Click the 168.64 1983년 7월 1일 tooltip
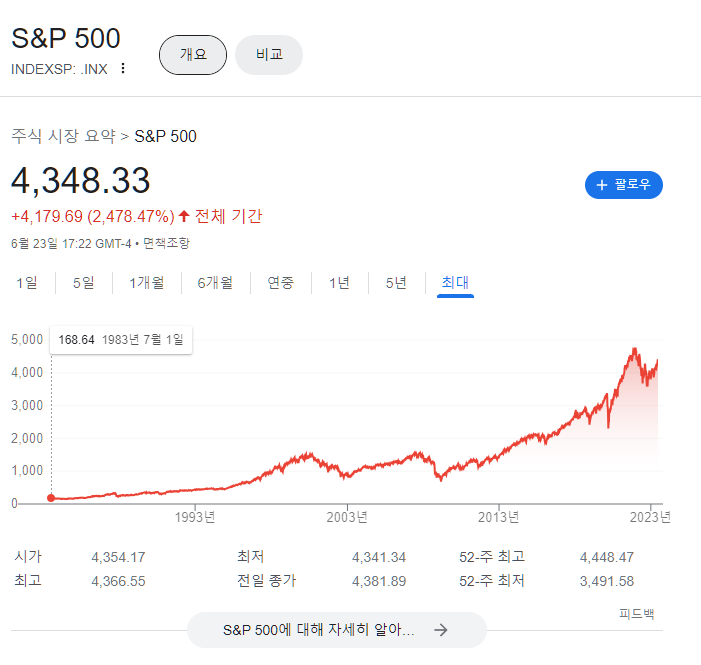The image size is (701, 665). 121,340
